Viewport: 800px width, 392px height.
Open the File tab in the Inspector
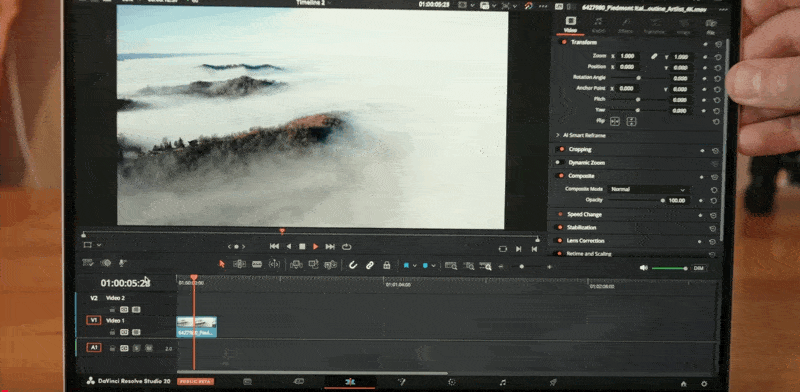[710, 26]
